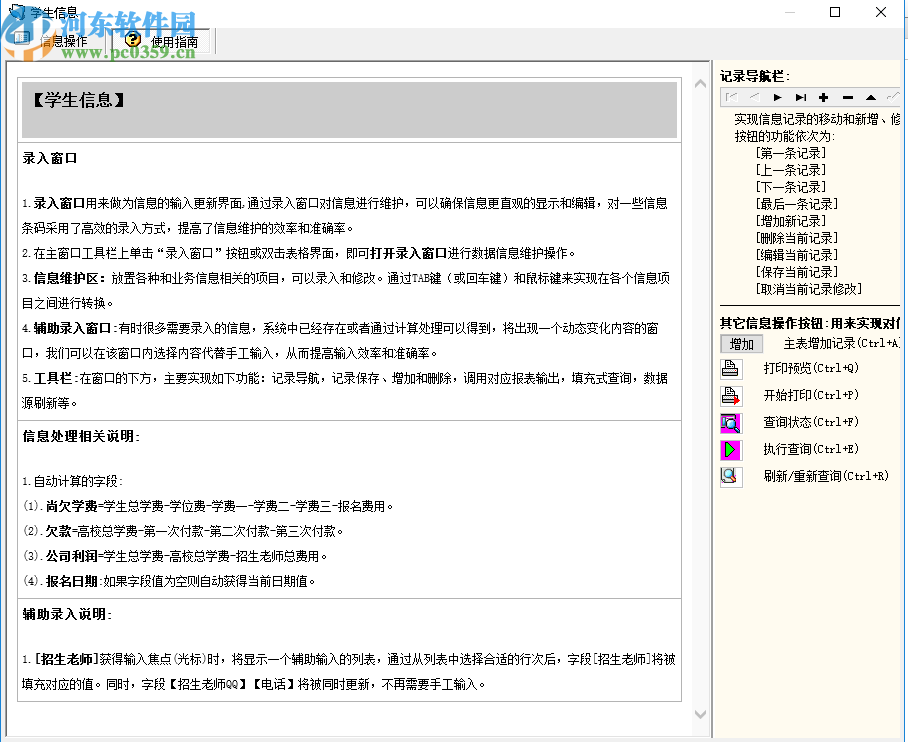The image size is (908, 742).
Task: Click the start print icon
Action: (x=729, y=395)
